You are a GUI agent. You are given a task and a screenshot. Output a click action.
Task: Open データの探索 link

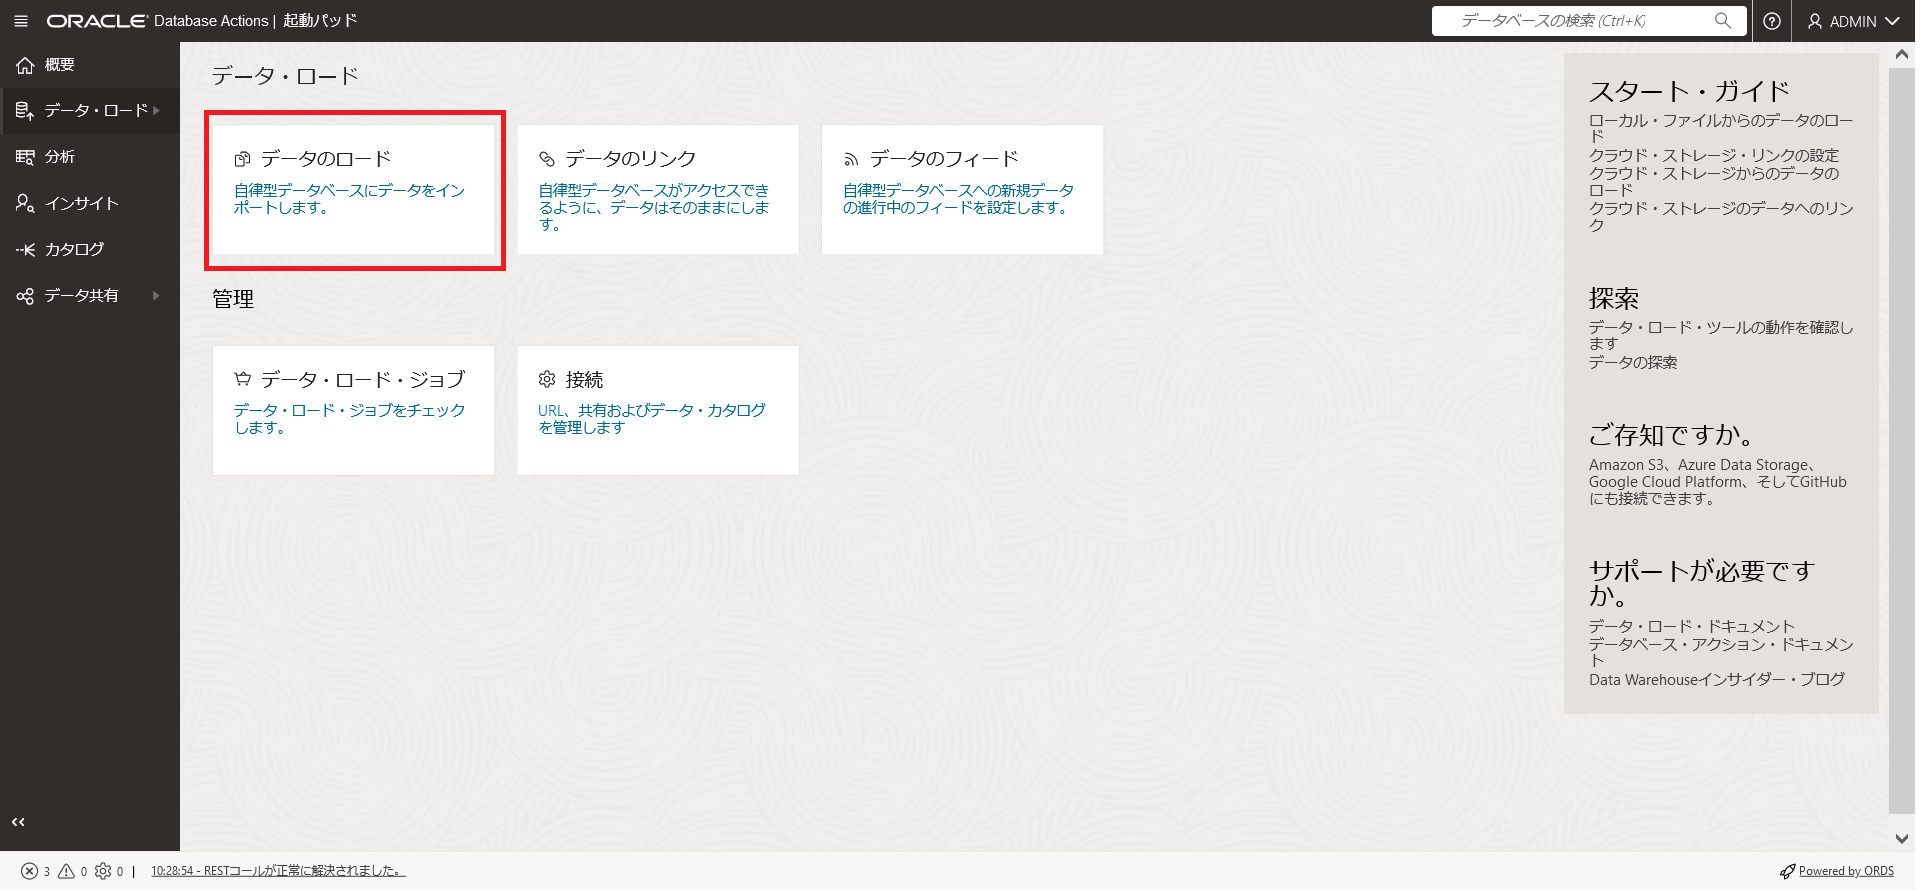click(1633, 363)
